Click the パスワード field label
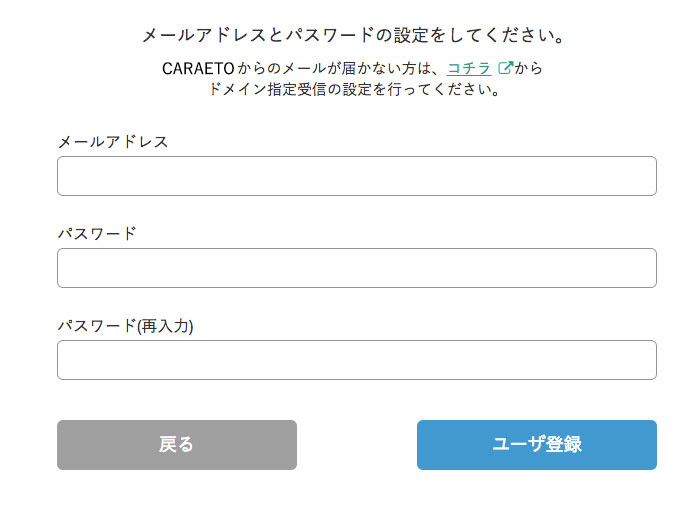The height and width of the screenshot is (507, 700). coord(97,233)
